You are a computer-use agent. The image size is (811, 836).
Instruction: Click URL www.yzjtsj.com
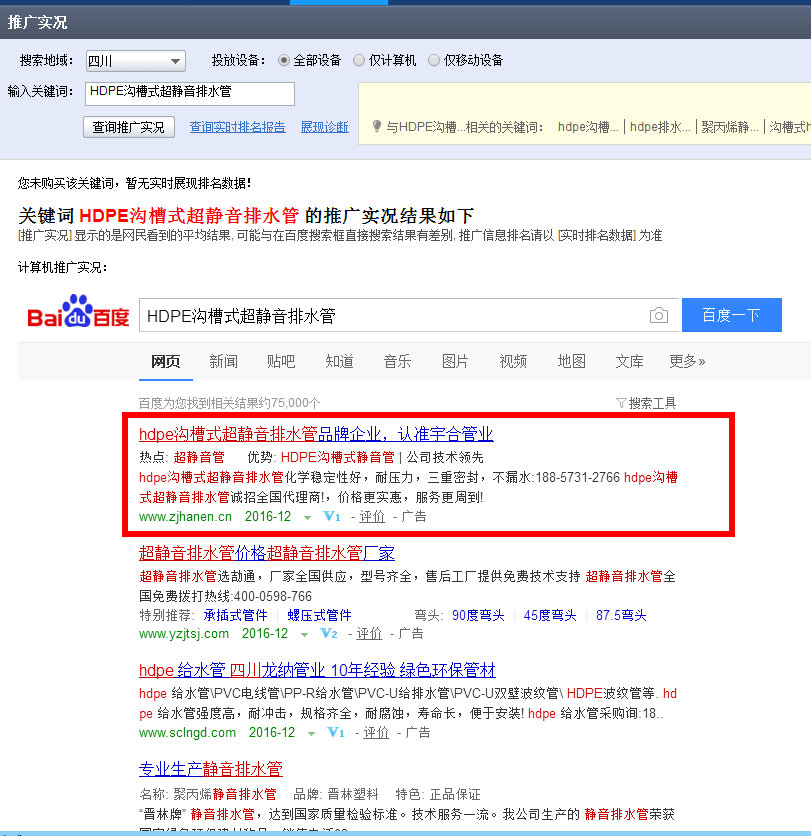click(x=183, y=633)
